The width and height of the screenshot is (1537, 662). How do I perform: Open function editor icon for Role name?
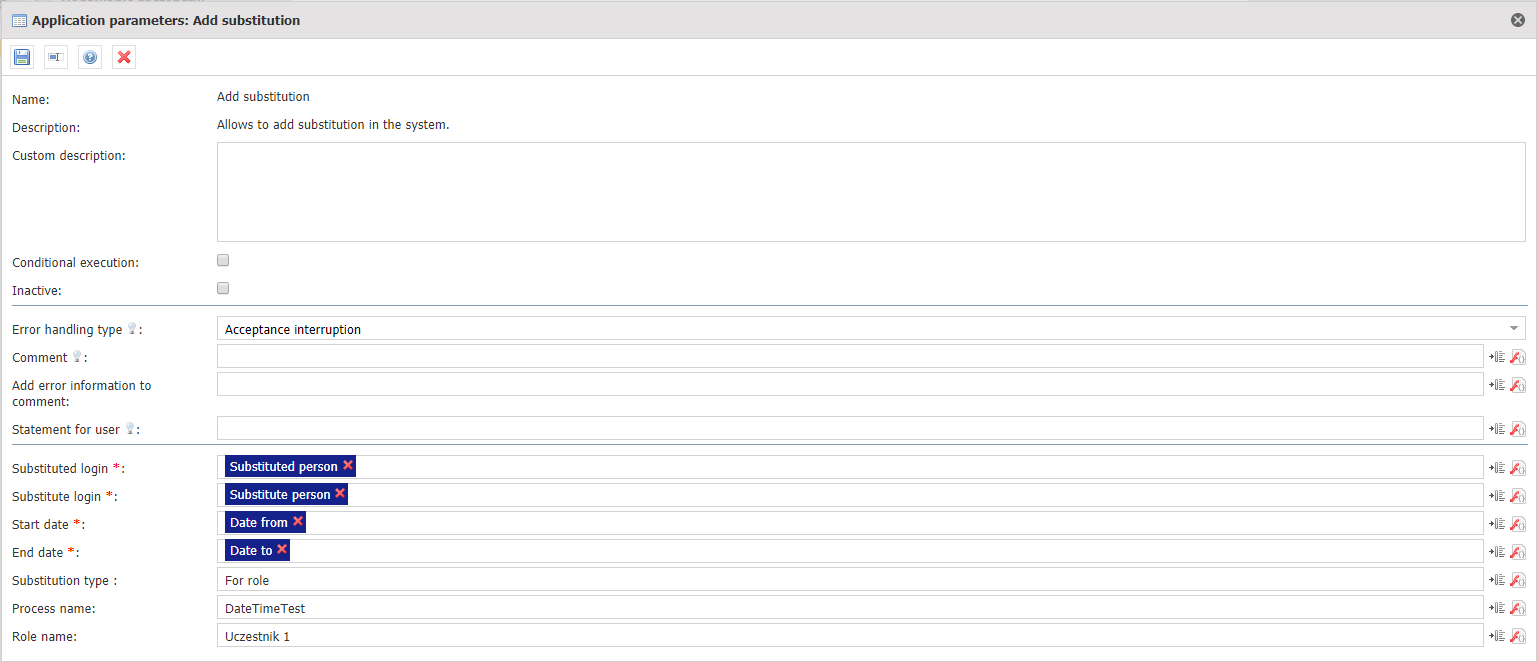point(1517,636)
